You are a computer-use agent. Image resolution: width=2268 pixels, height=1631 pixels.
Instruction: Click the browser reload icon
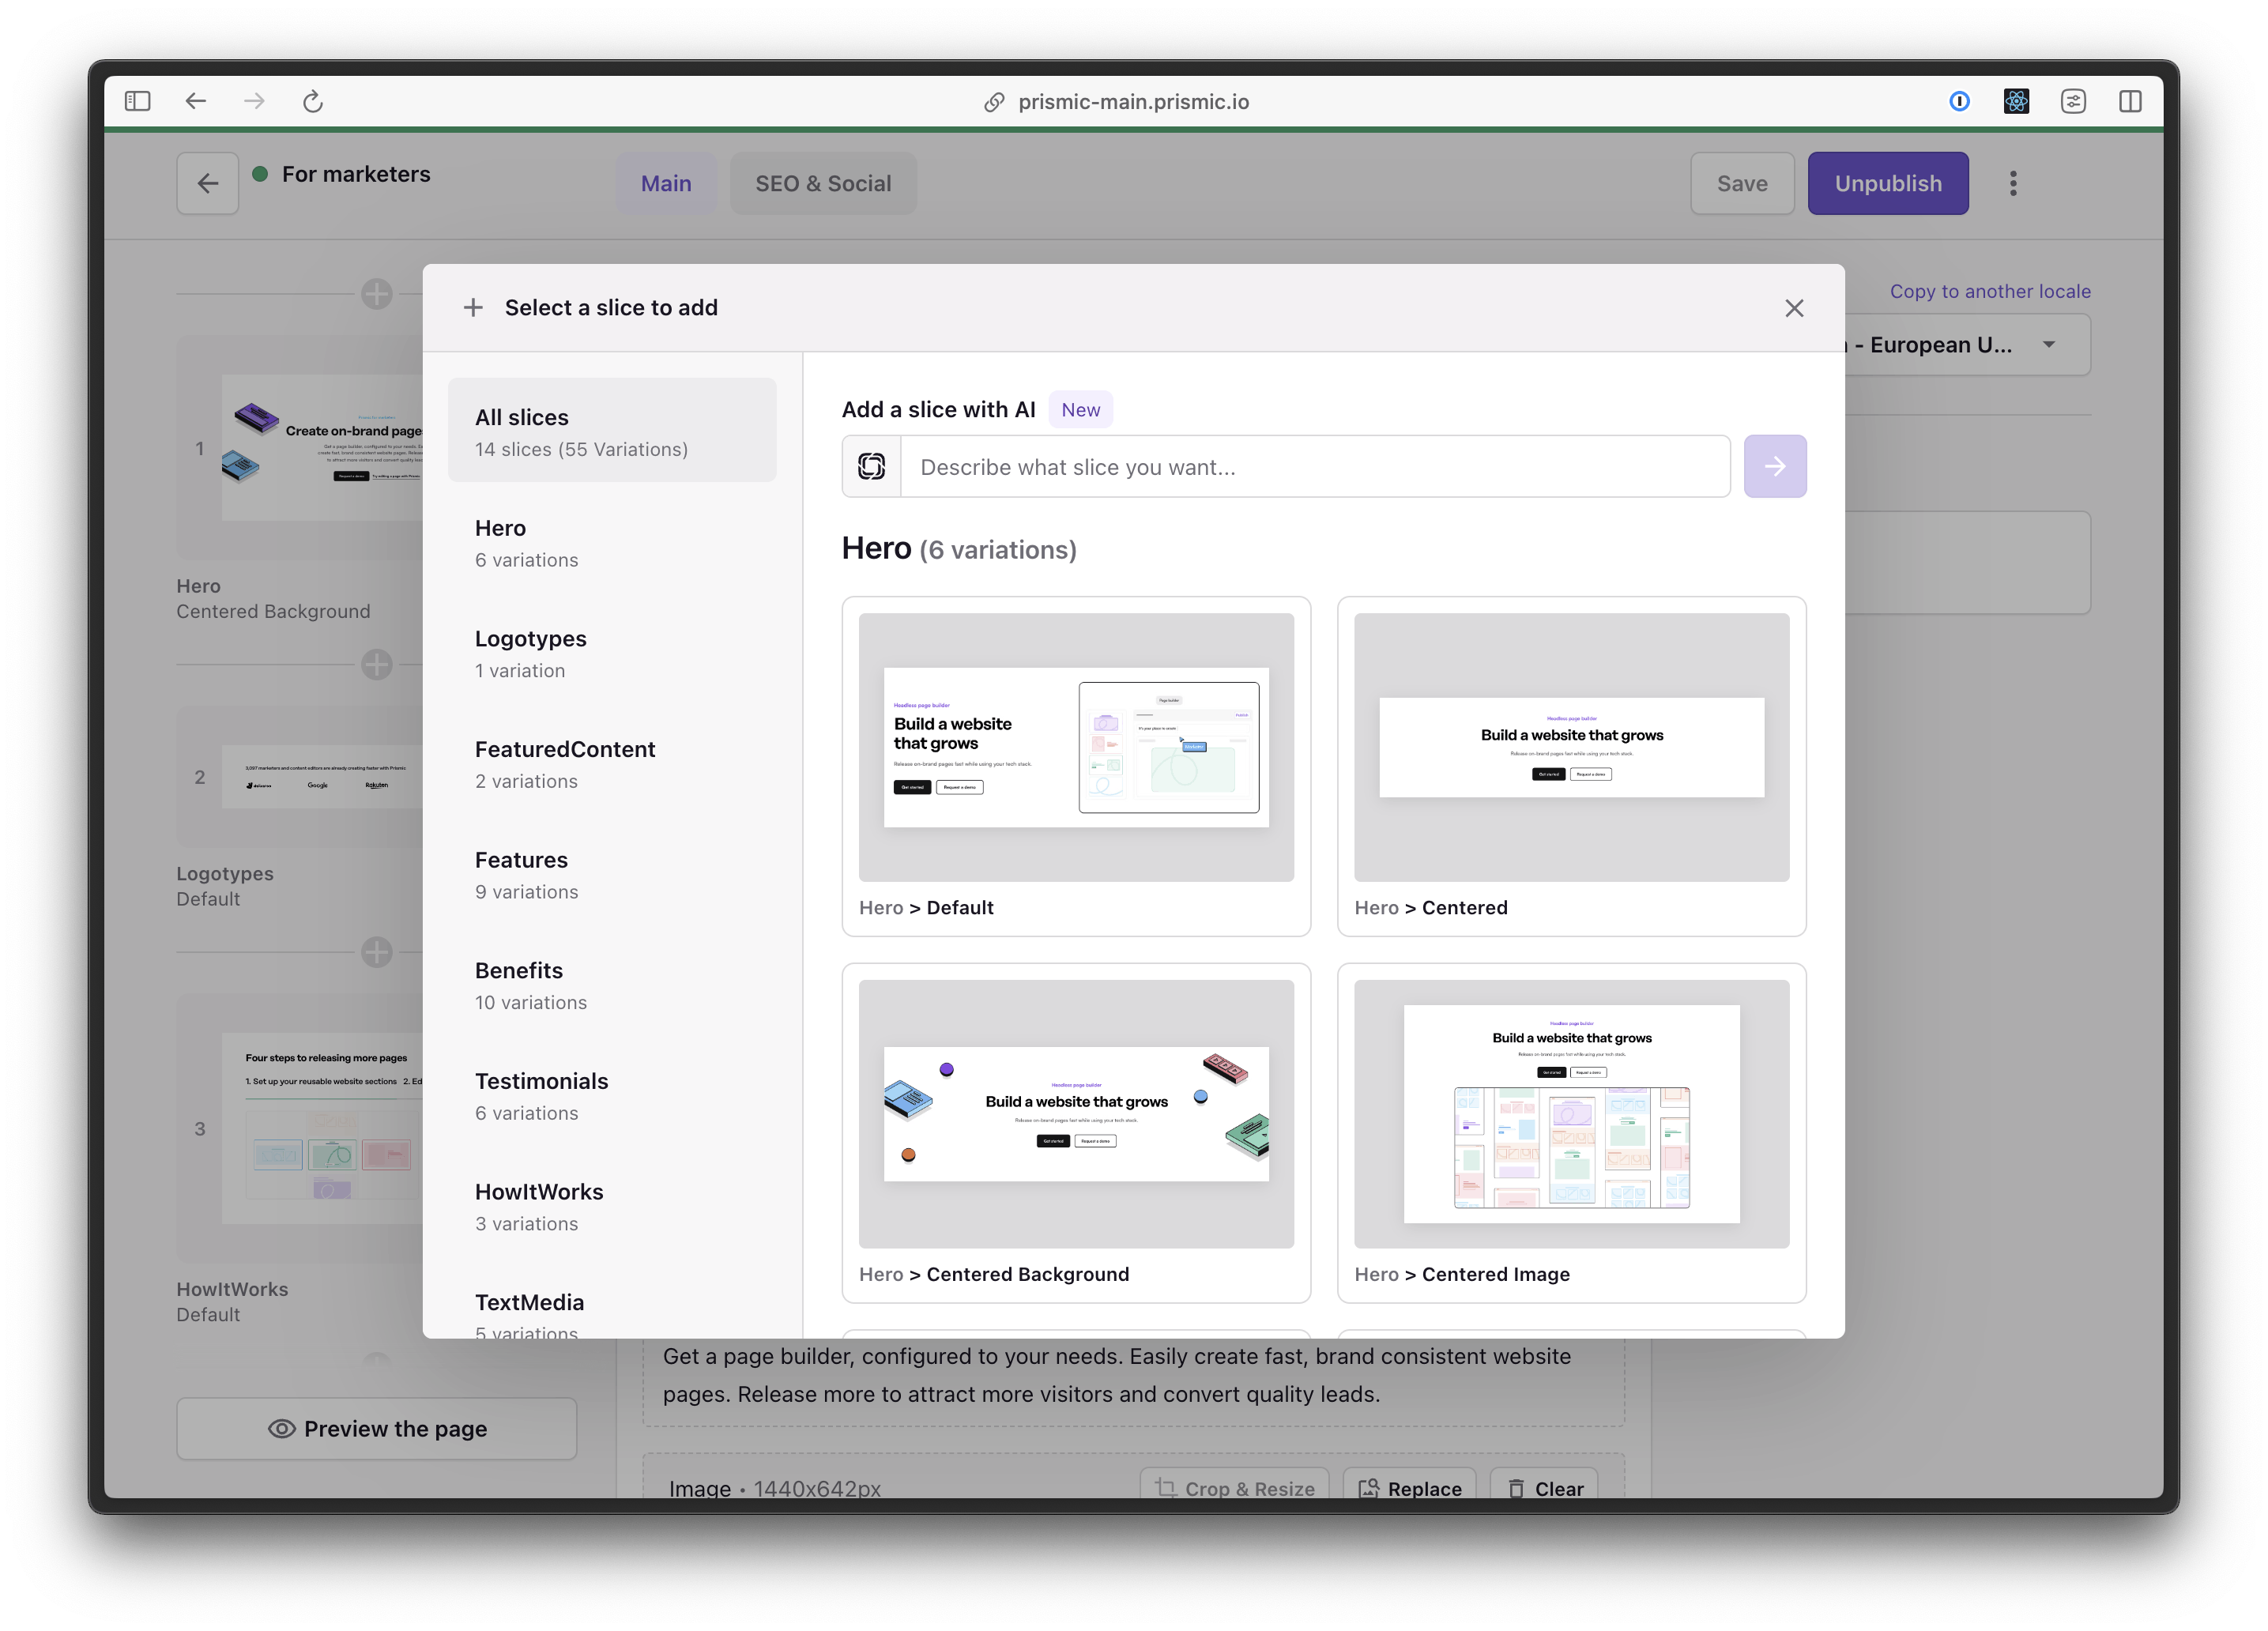[313, 102]
